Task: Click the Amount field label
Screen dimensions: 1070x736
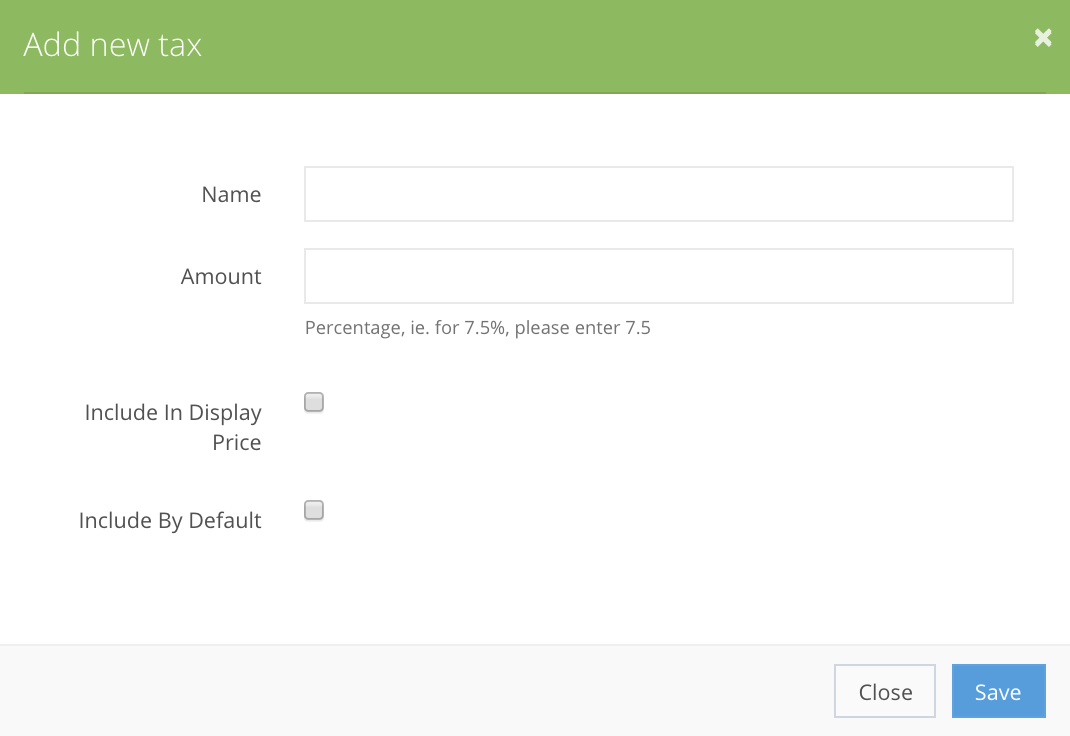Action: [221, 276]
